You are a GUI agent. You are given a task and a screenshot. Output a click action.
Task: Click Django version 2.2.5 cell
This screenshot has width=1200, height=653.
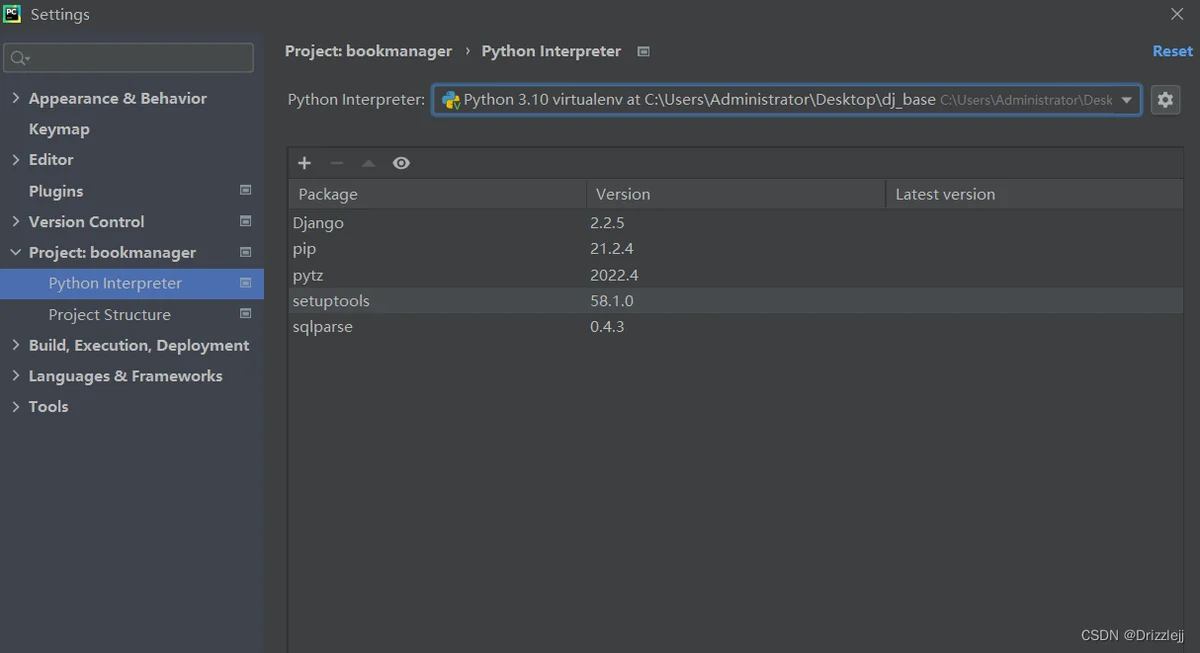tap(607, 223)
